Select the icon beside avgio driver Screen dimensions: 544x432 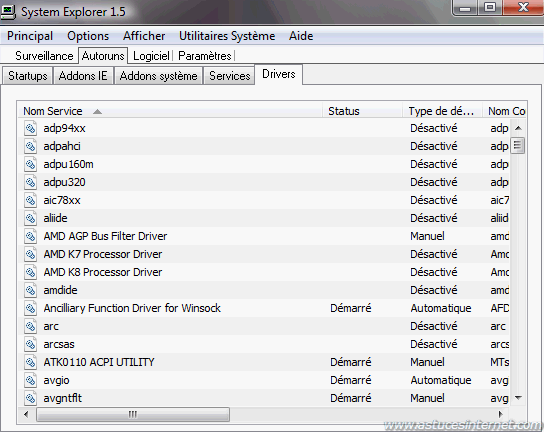point(31,380)
